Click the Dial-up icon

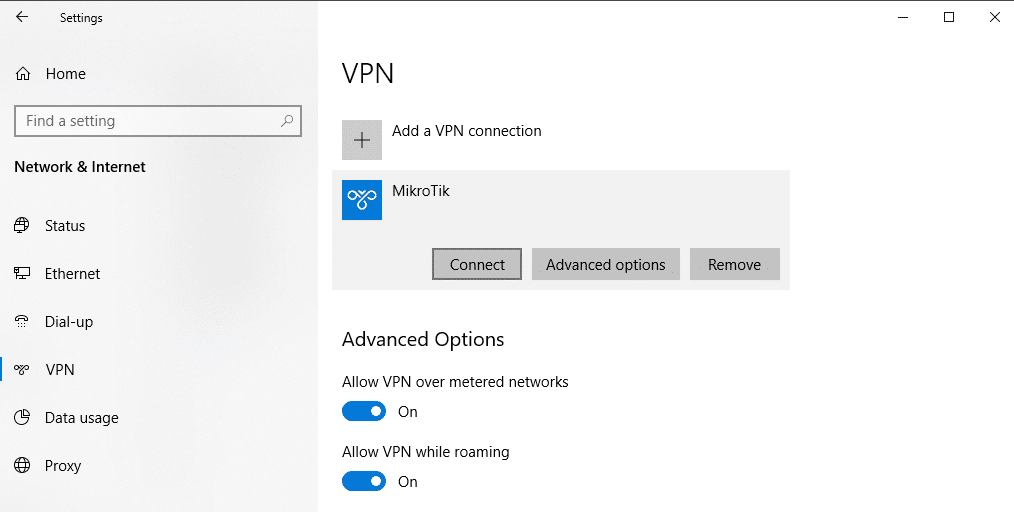(22, 322)
